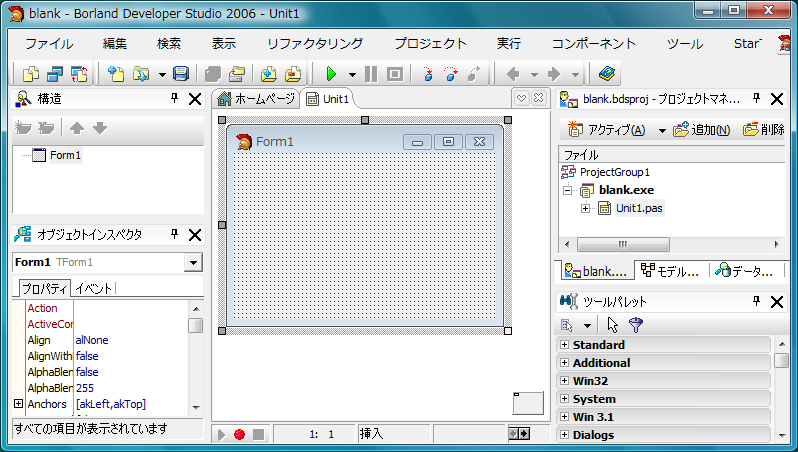Toggle between form and unit view icon
Image resolution: width=798 pixels, height=452 pixels.
tap(79, 74)
